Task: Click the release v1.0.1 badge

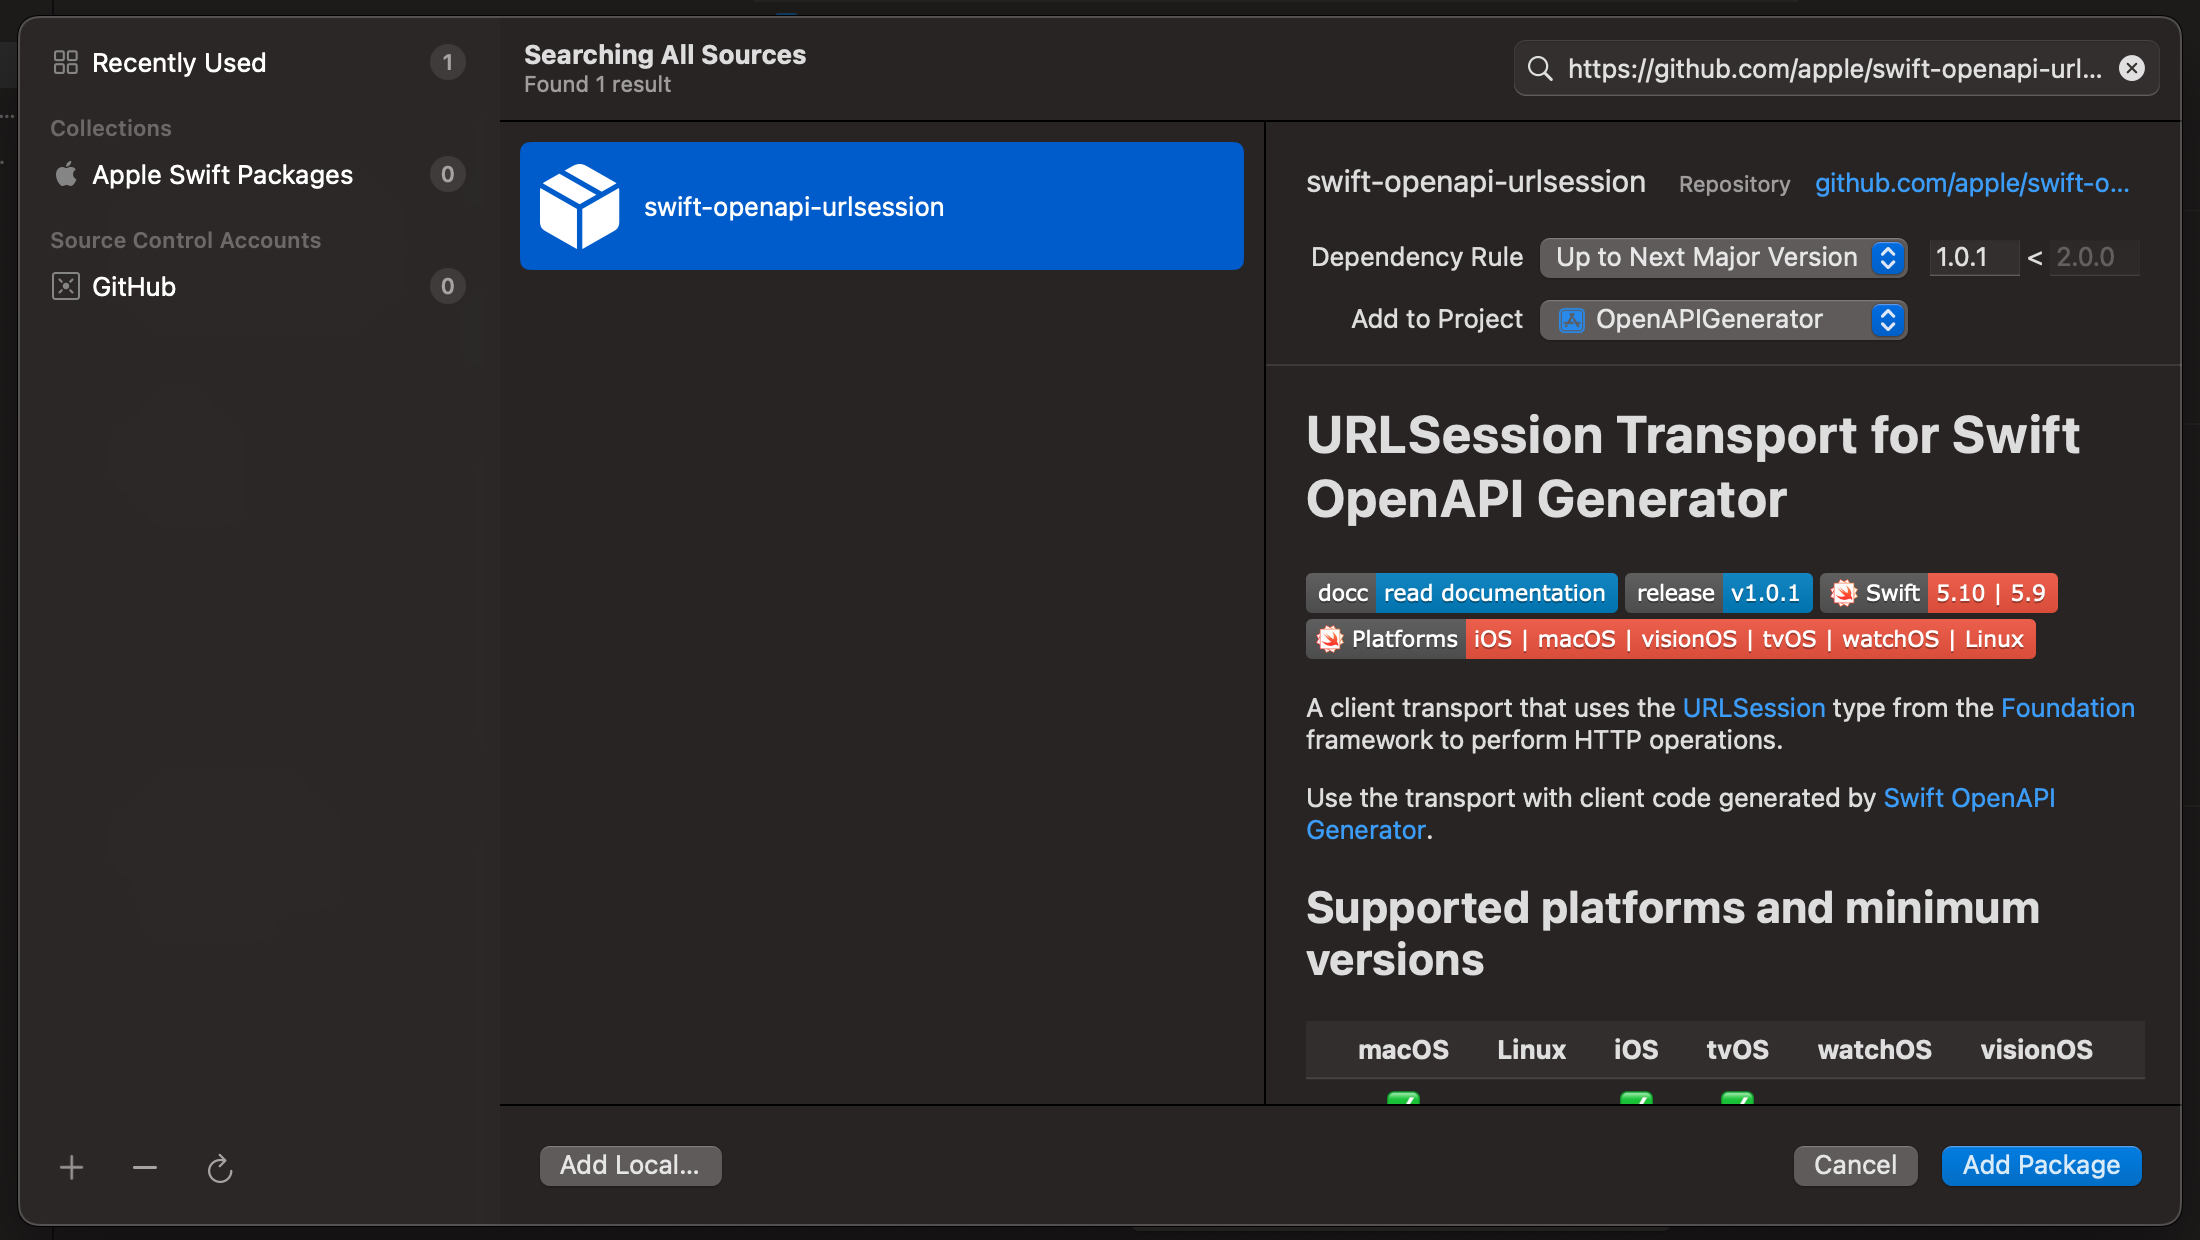Action: [x=1718, y=593]
